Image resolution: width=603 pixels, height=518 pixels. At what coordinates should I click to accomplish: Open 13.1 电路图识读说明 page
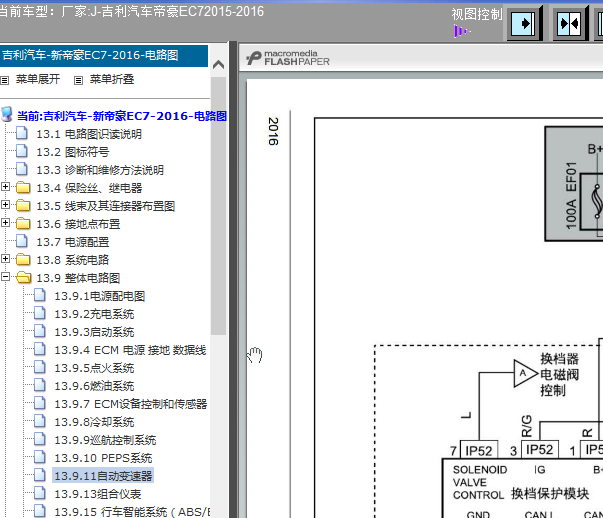point(89,134)
